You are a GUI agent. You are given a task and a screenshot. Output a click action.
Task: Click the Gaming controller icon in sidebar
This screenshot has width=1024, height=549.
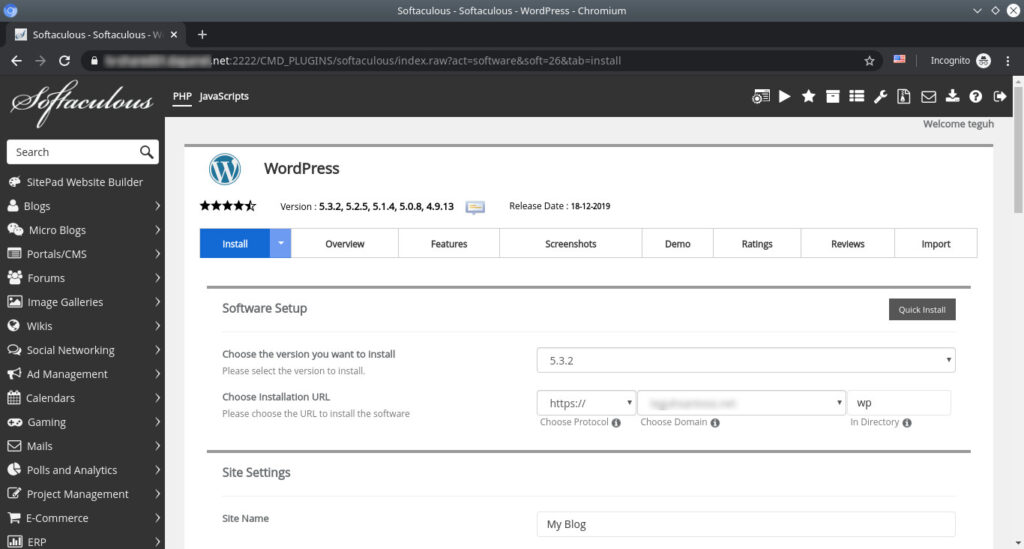[x=14, y=422]
